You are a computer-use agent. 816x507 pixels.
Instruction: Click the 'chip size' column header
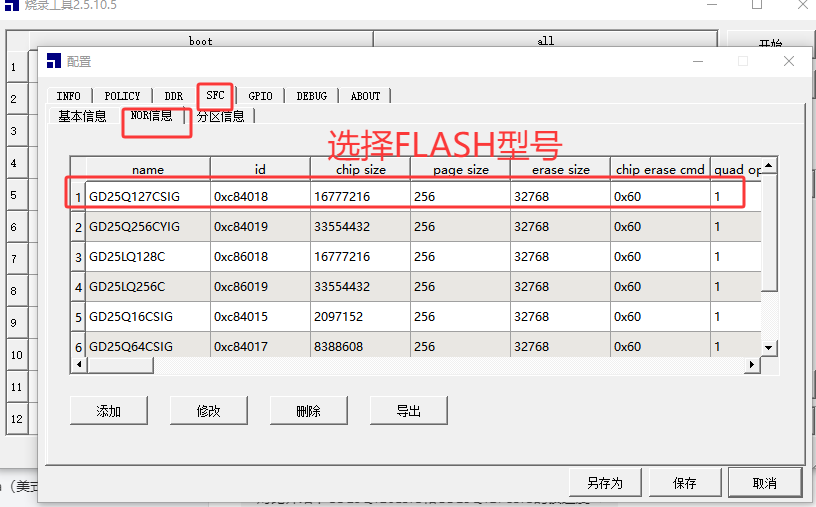click(x=361, y=170)
